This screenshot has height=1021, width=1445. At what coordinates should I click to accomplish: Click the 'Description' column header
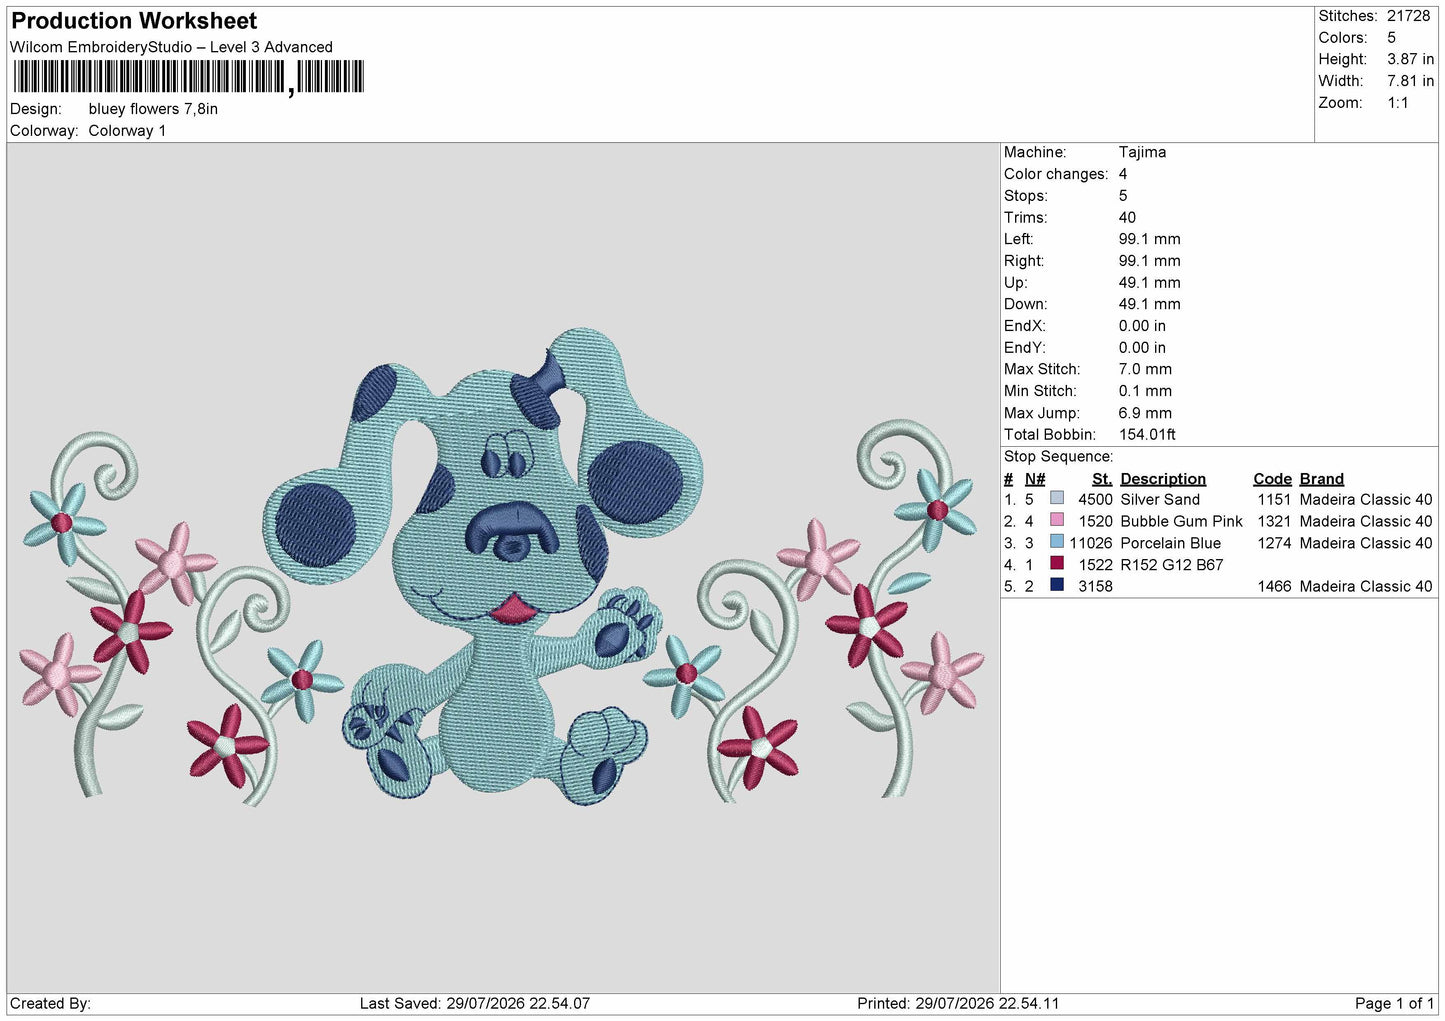1163,479
